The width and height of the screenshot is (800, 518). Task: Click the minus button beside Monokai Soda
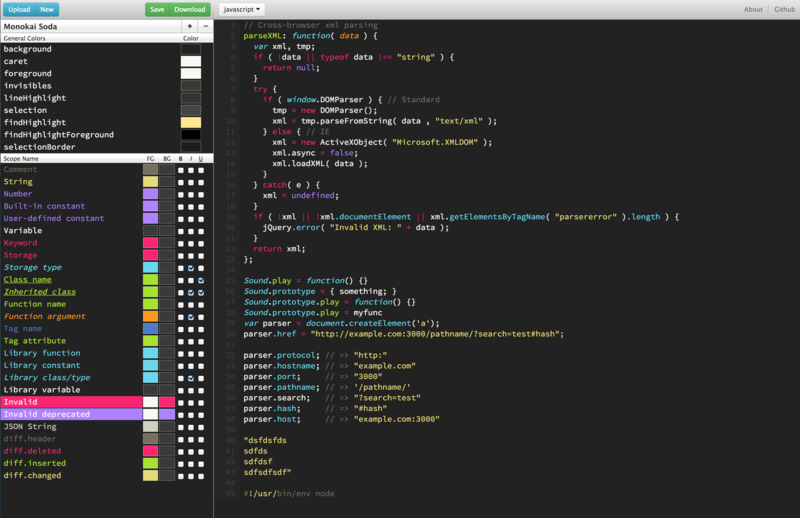coord(206,26)
